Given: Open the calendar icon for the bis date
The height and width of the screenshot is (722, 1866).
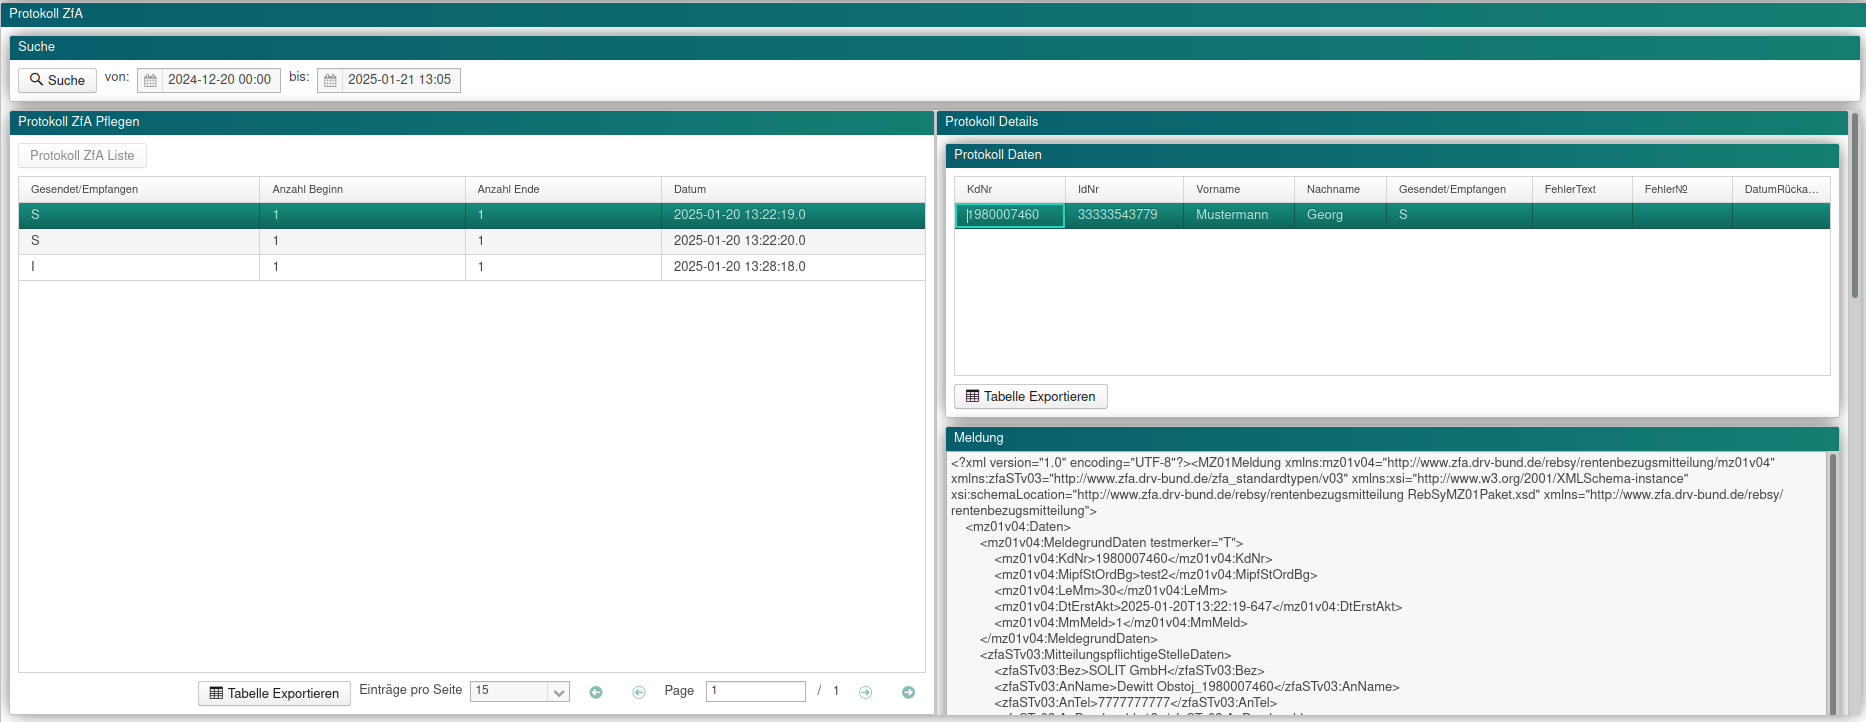Looking at the screenshot, I should (330, 80).
